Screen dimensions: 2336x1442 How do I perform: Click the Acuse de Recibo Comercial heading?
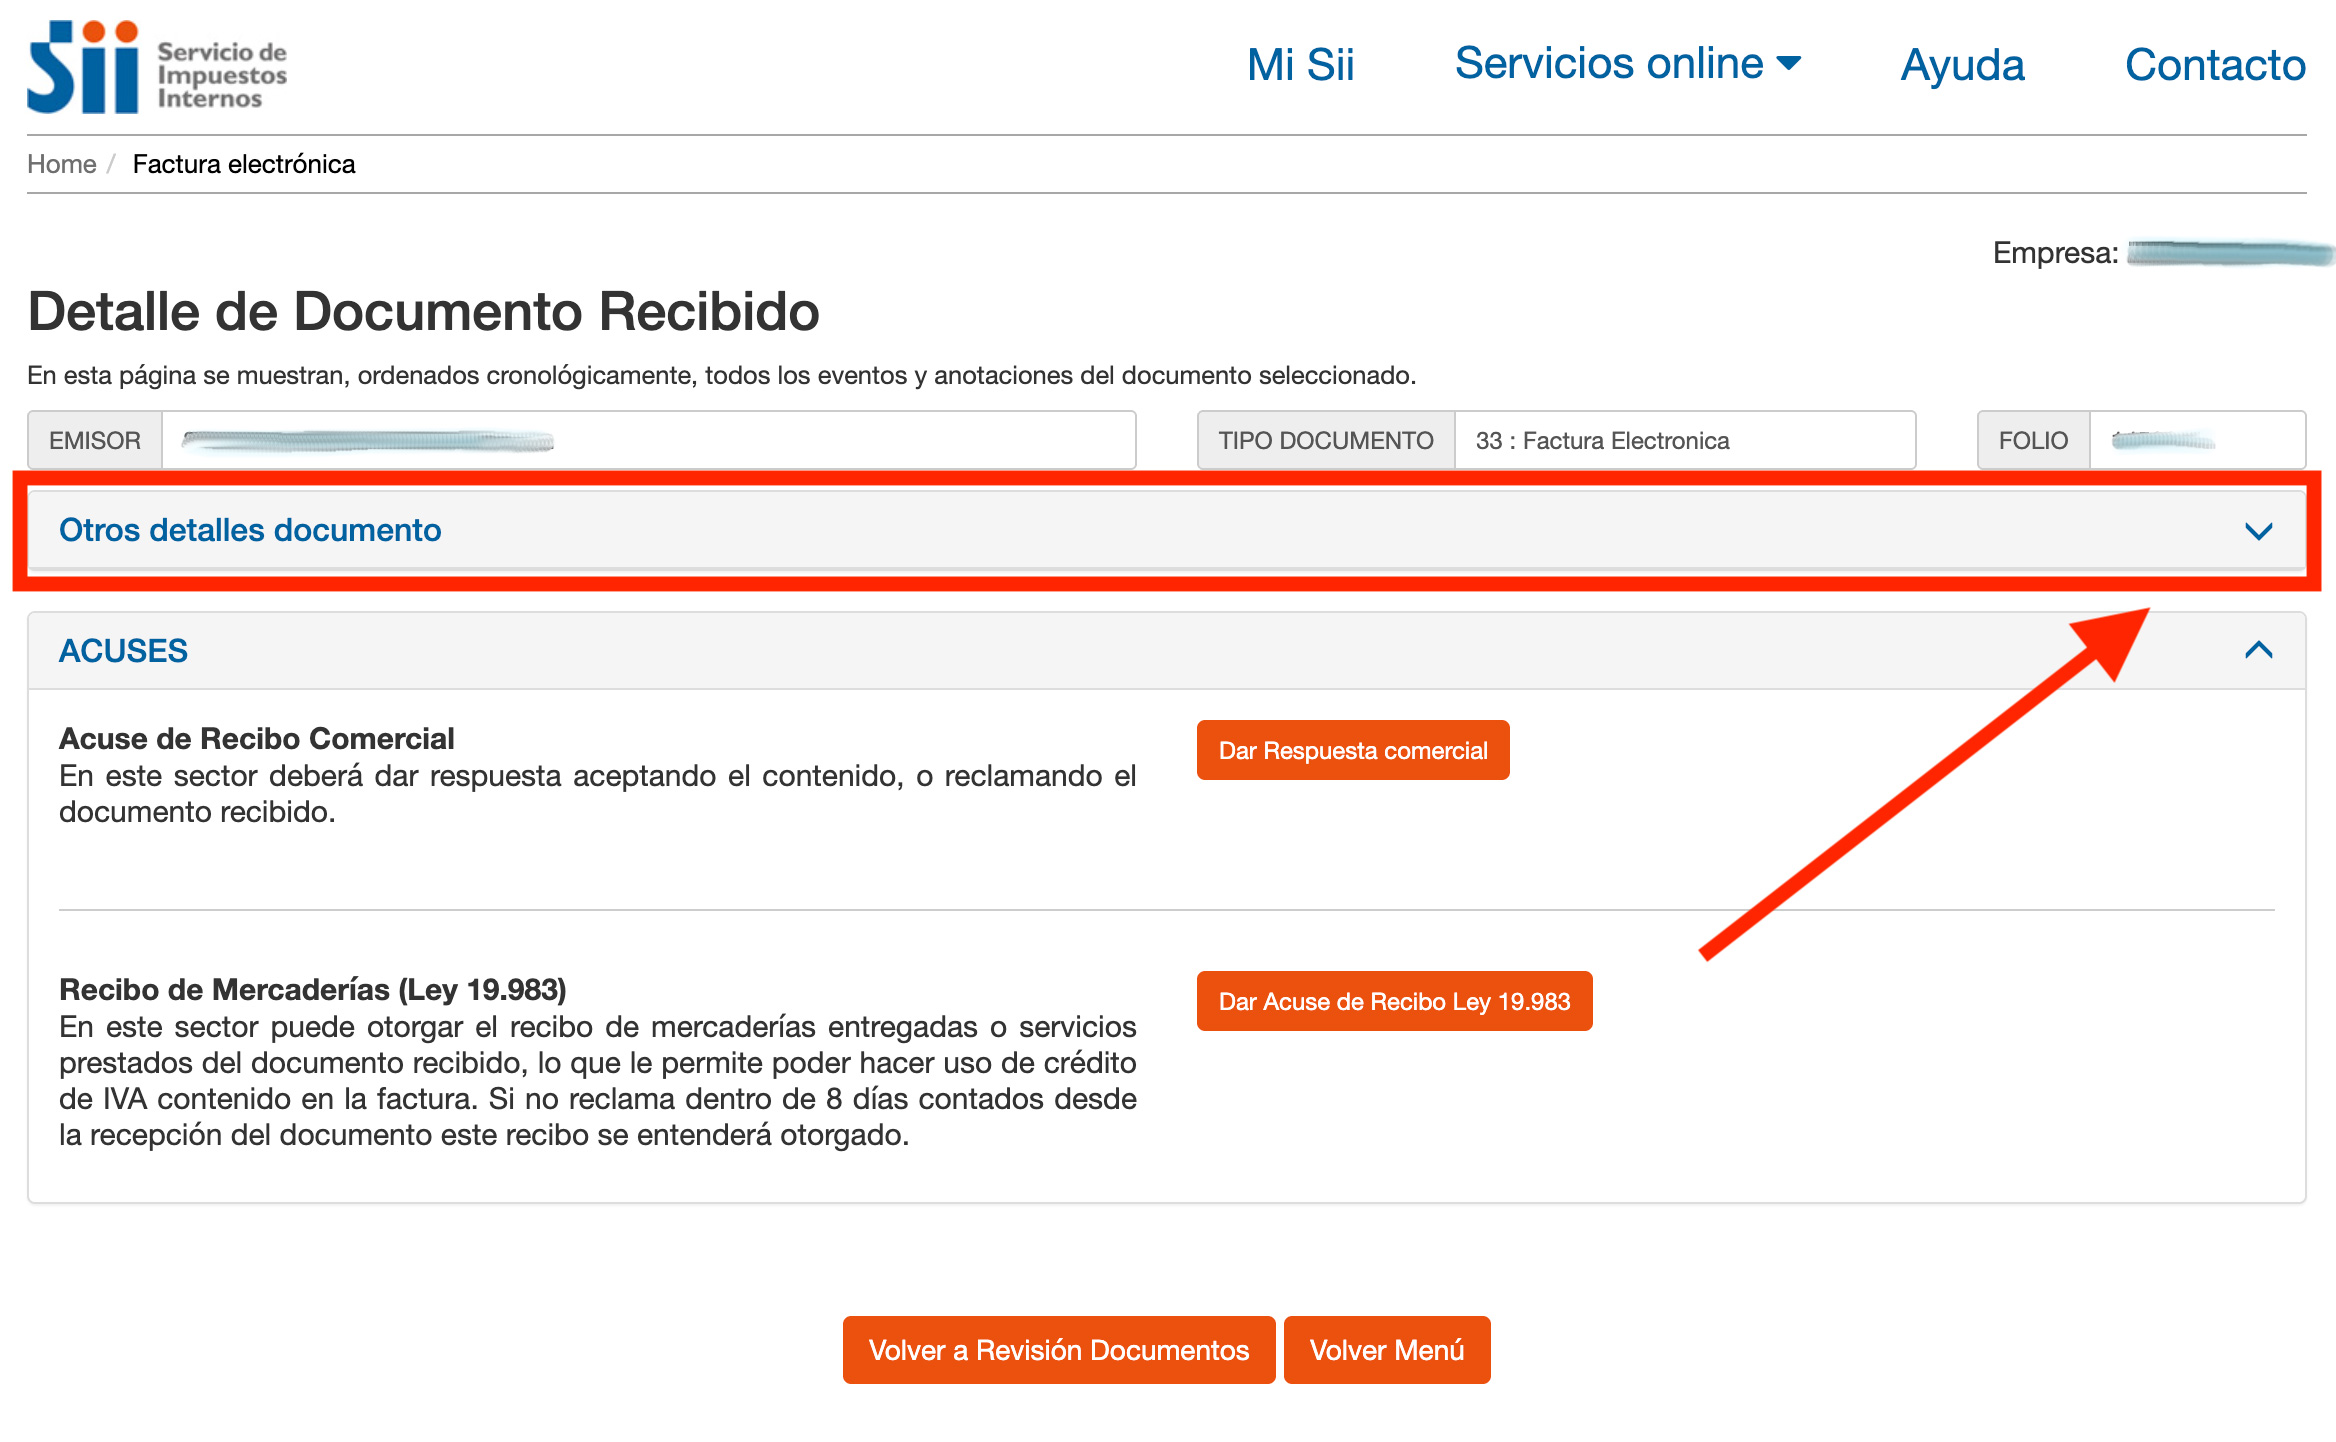point(257,738)
